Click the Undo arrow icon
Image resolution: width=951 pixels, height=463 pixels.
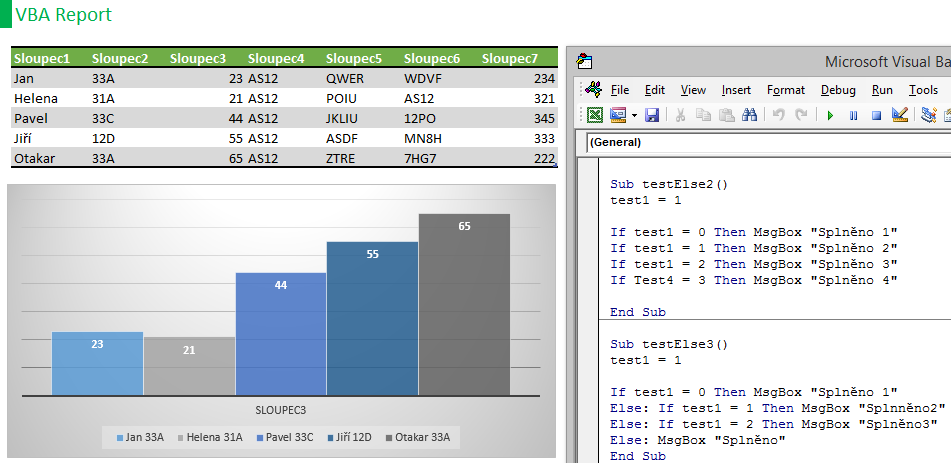pos(779,115)
